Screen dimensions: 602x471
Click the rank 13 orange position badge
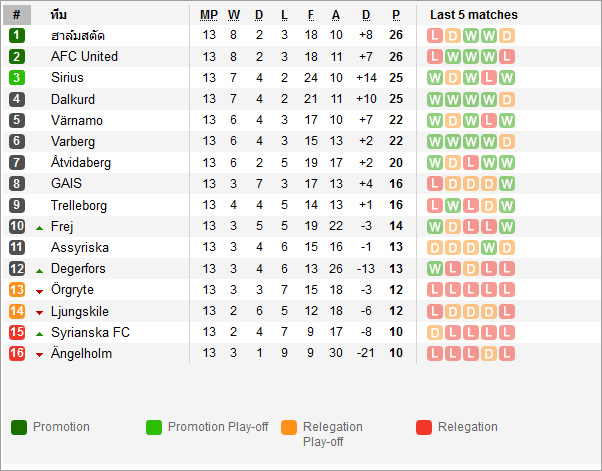[x=17, y=290]
